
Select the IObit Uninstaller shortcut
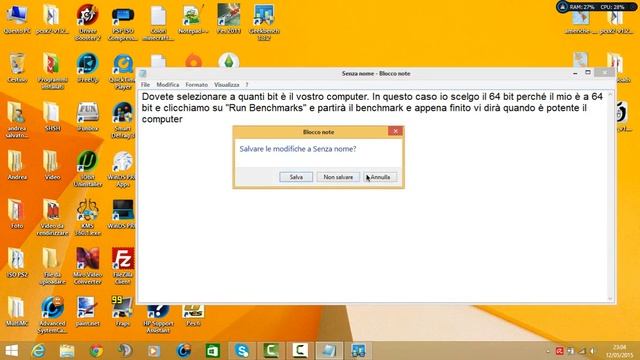coord(87,169)
